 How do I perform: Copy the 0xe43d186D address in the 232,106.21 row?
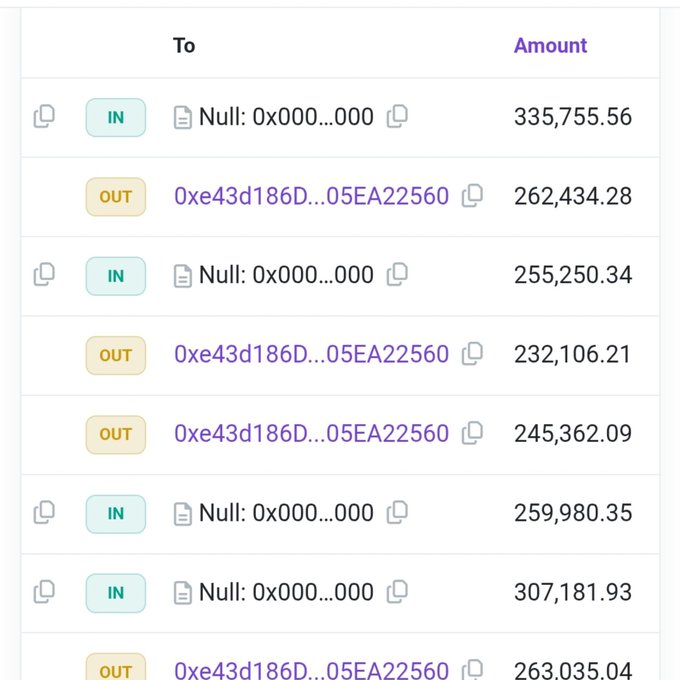(472, 354)
